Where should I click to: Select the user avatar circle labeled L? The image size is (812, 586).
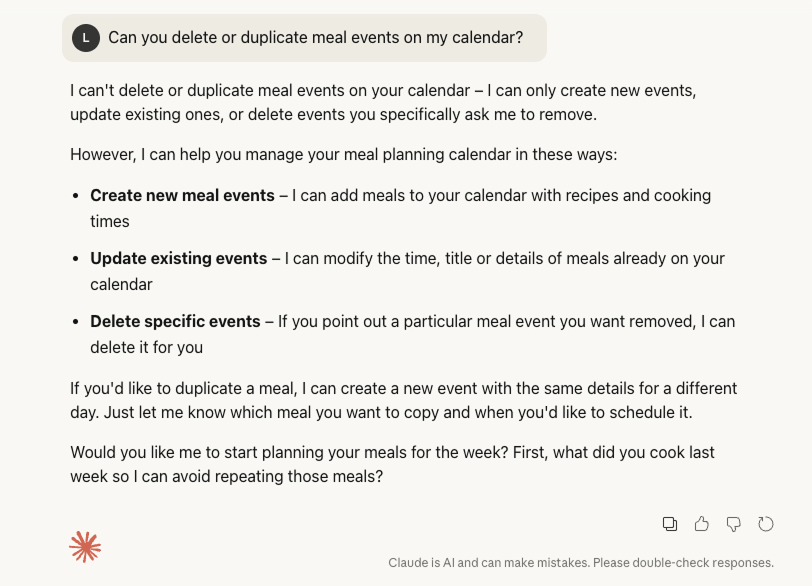click(x=86, y=37)
